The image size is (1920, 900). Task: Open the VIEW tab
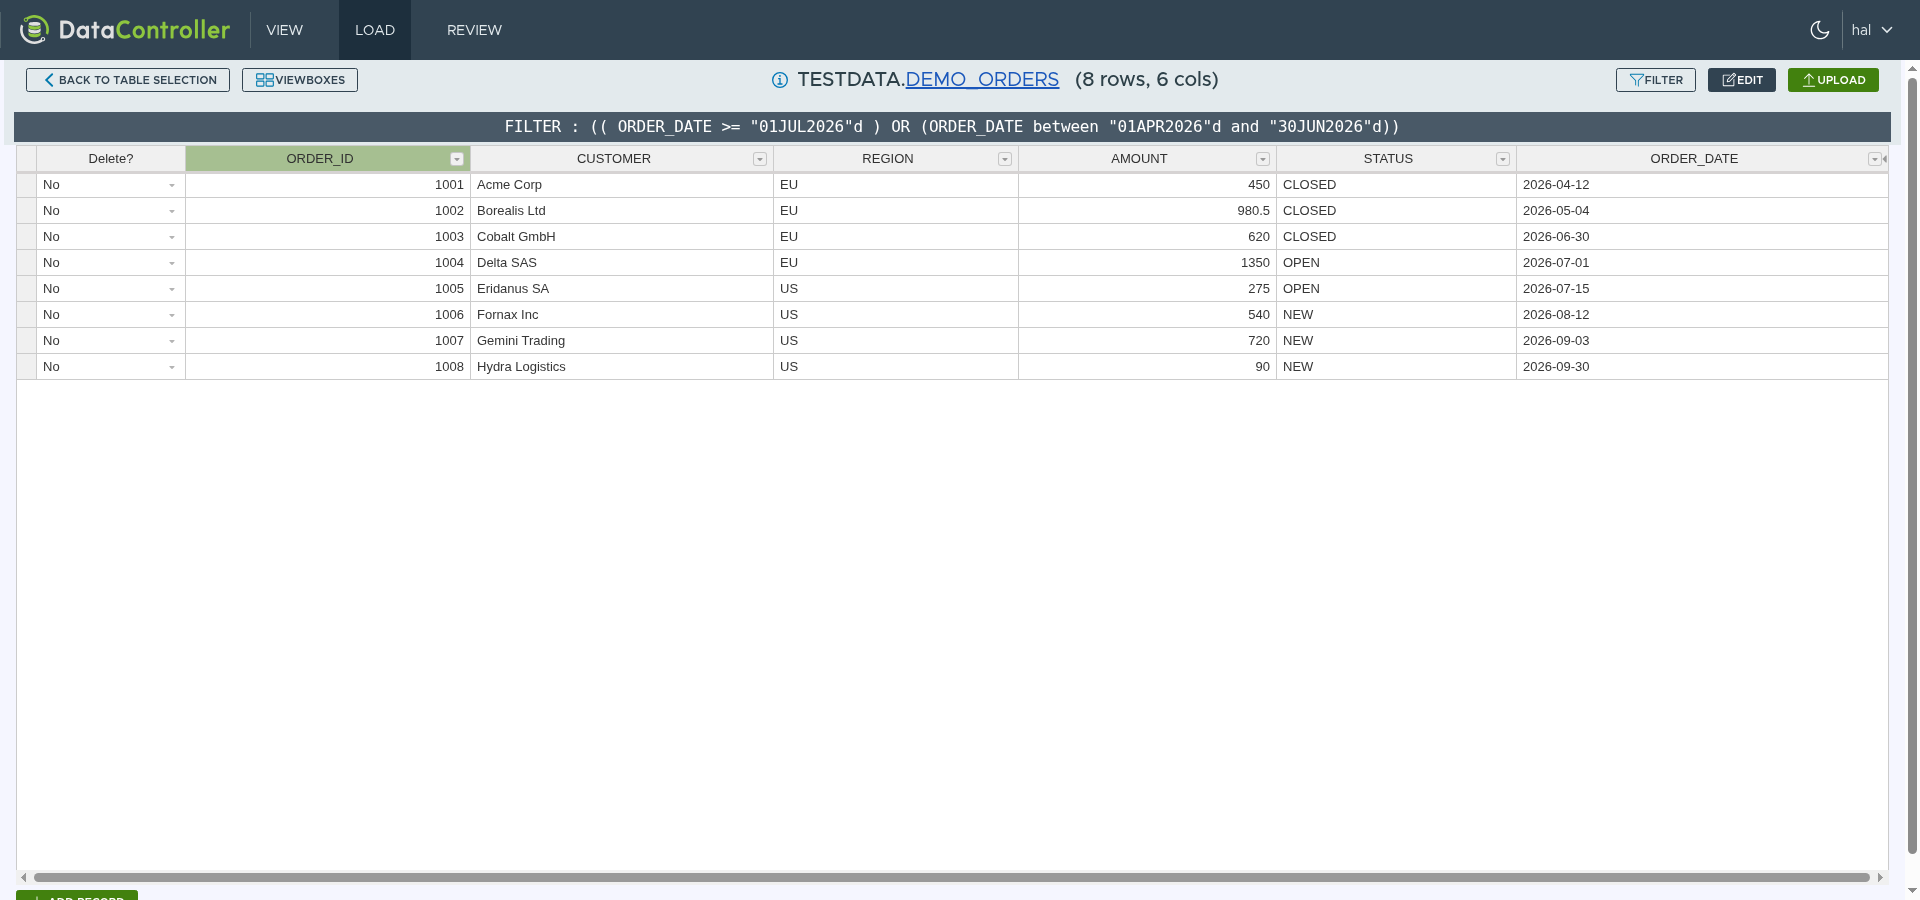[284, 30]
